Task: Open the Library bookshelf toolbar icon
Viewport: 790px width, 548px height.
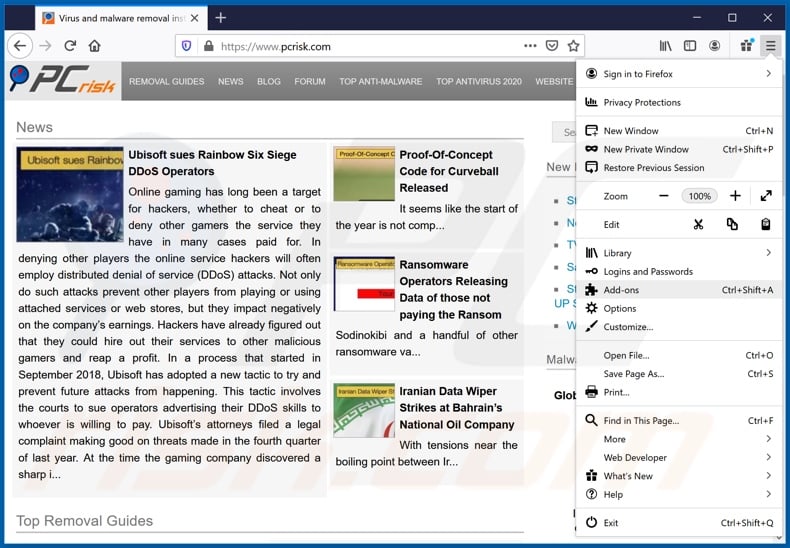Action: pyautogui.click(x=665, y=46)
